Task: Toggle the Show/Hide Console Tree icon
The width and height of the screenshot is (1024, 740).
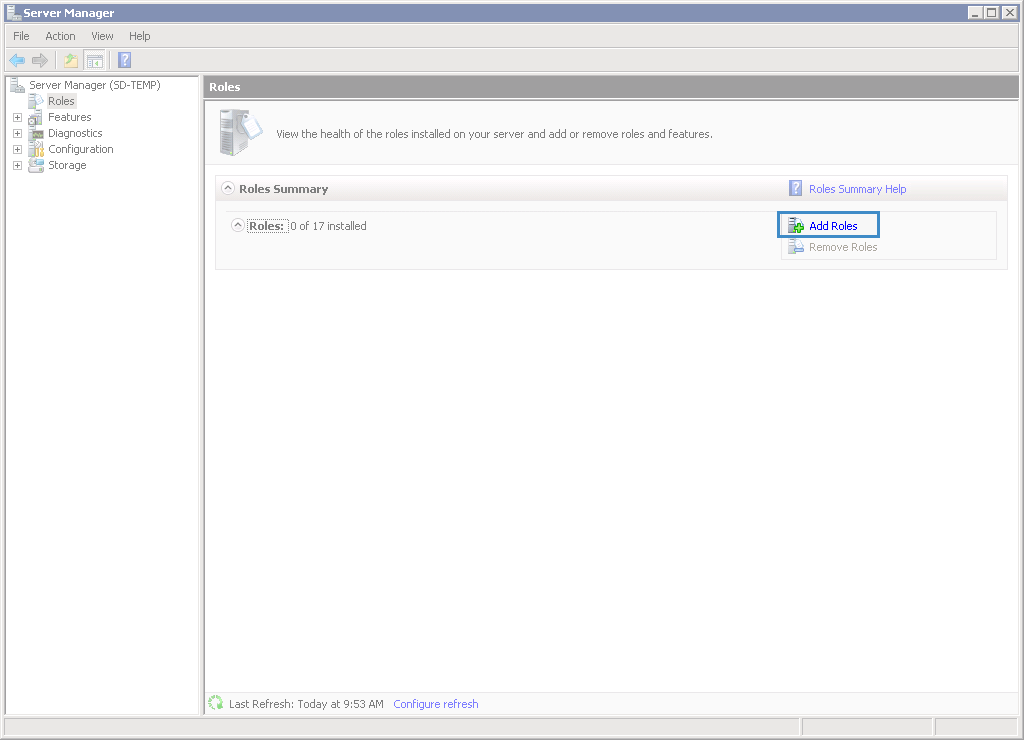Action: click(x=94, y=60)
